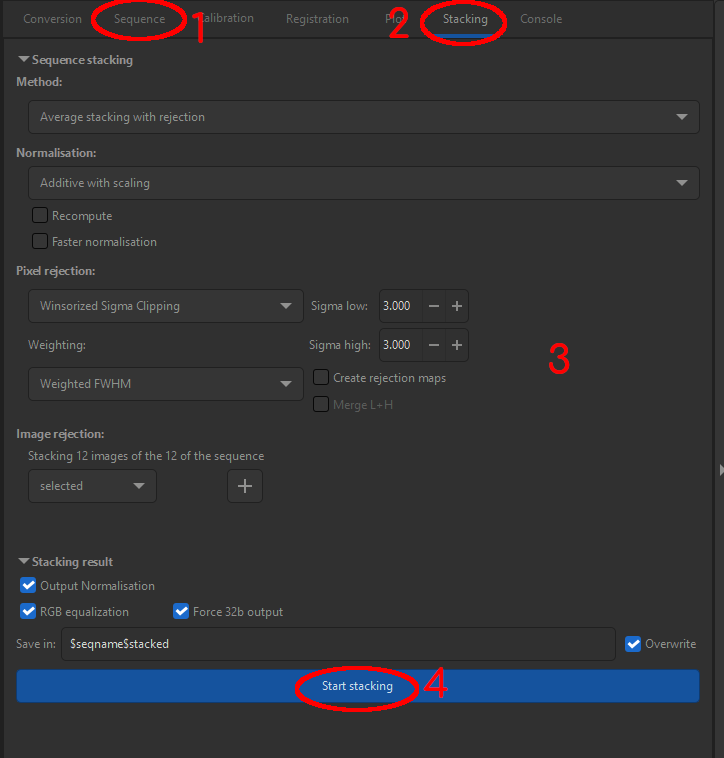
Task: Increase the Sigma high value
Action: pos(456,345)
